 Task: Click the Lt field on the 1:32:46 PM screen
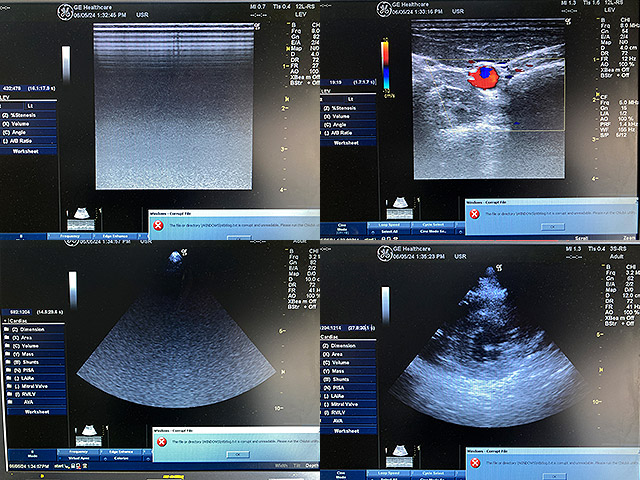click(40, 106)
